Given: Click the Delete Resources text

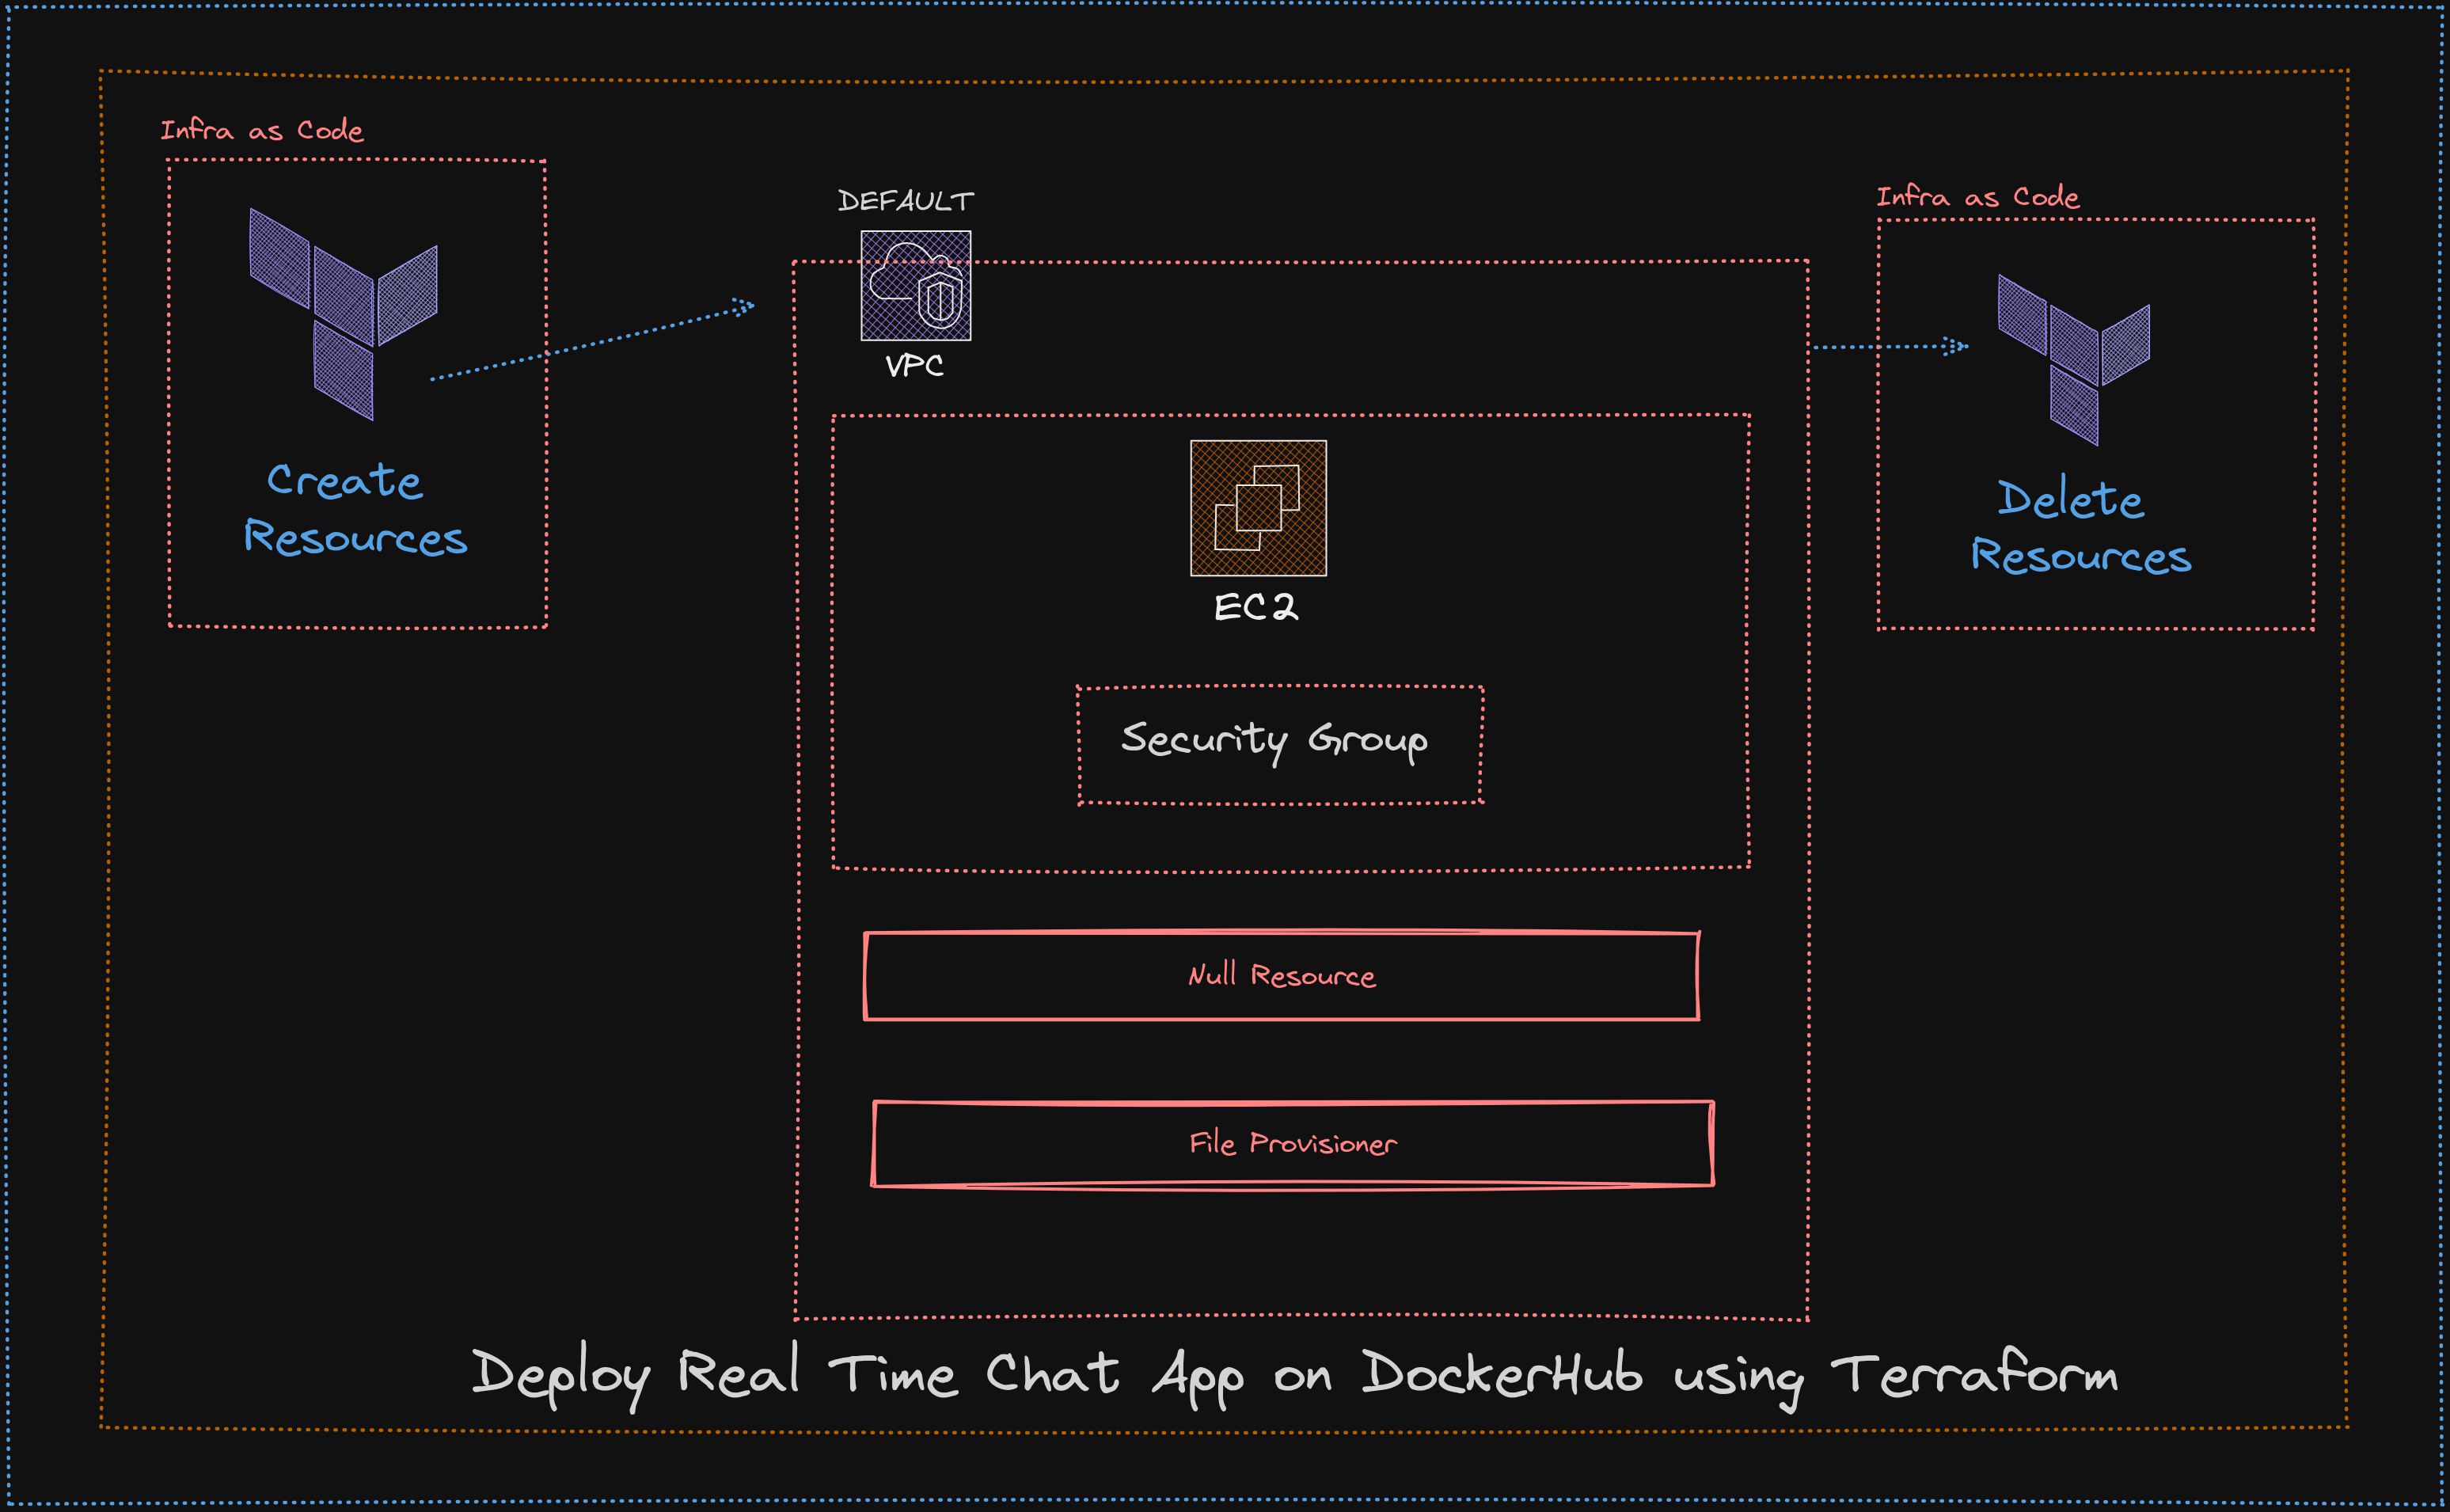Looking at the screenshot, I should point(2080,526).
